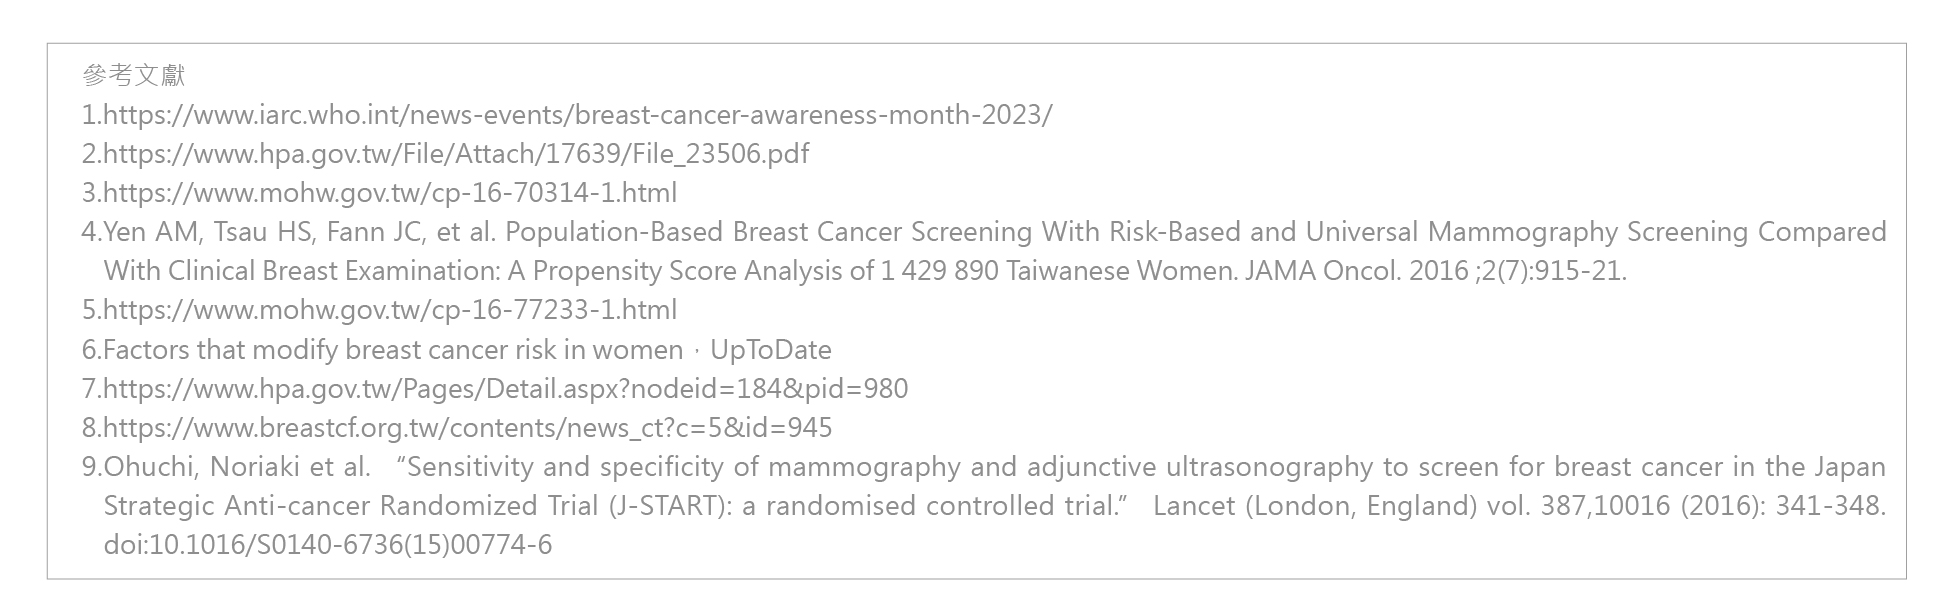Click the Factors that modify breast cancer risk reference

tap(393, 350)
